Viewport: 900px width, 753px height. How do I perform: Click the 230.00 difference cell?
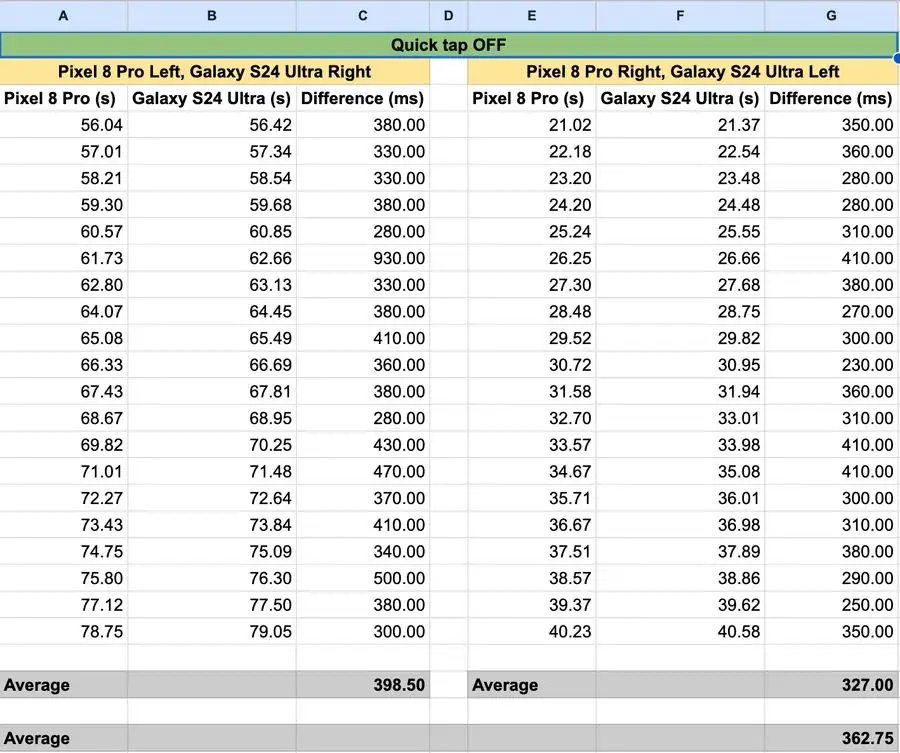click(831, 365)
